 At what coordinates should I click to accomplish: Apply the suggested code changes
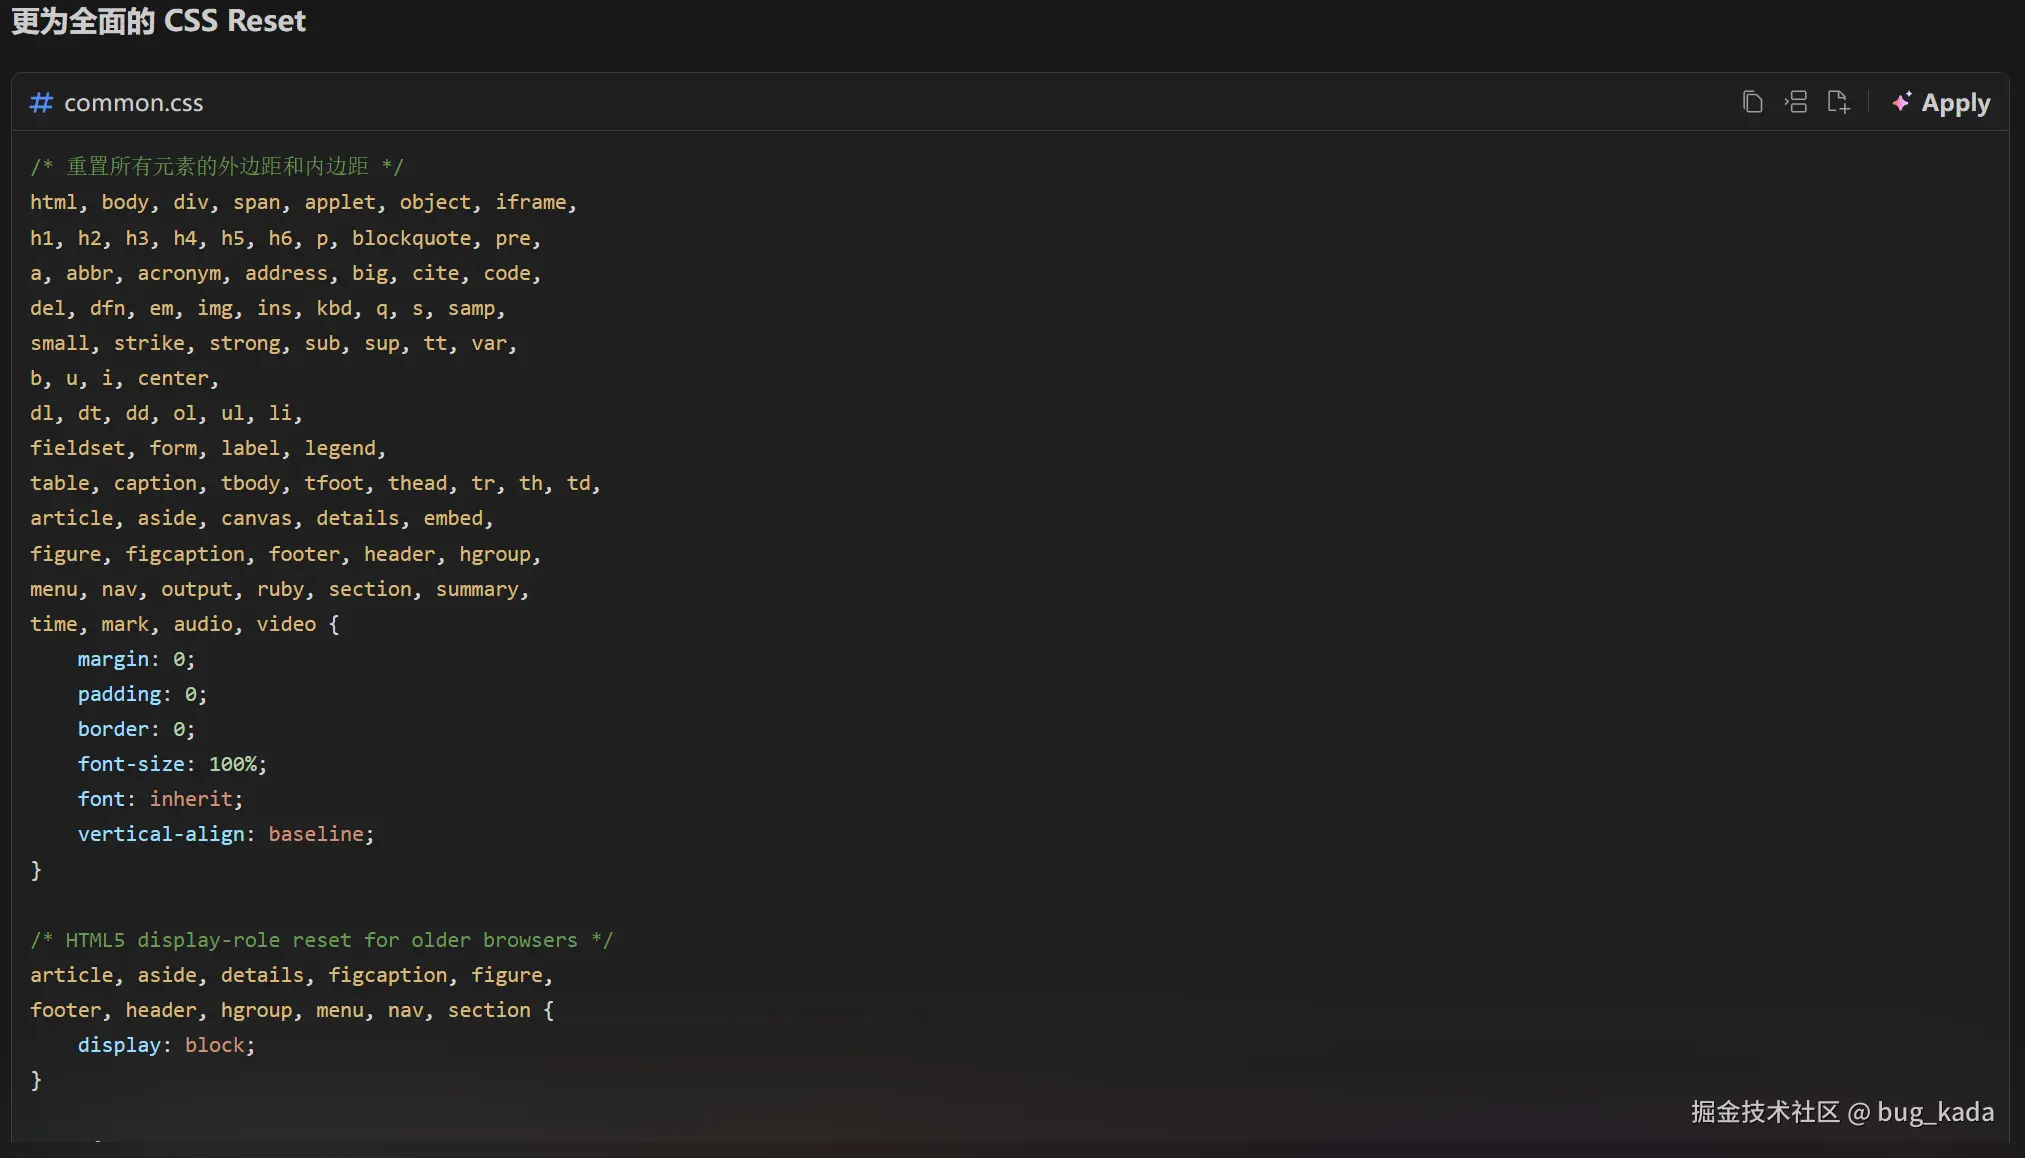point(1955,103)
